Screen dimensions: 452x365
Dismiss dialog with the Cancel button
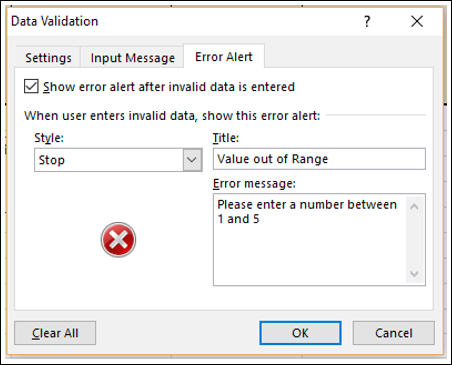[394, 333]
